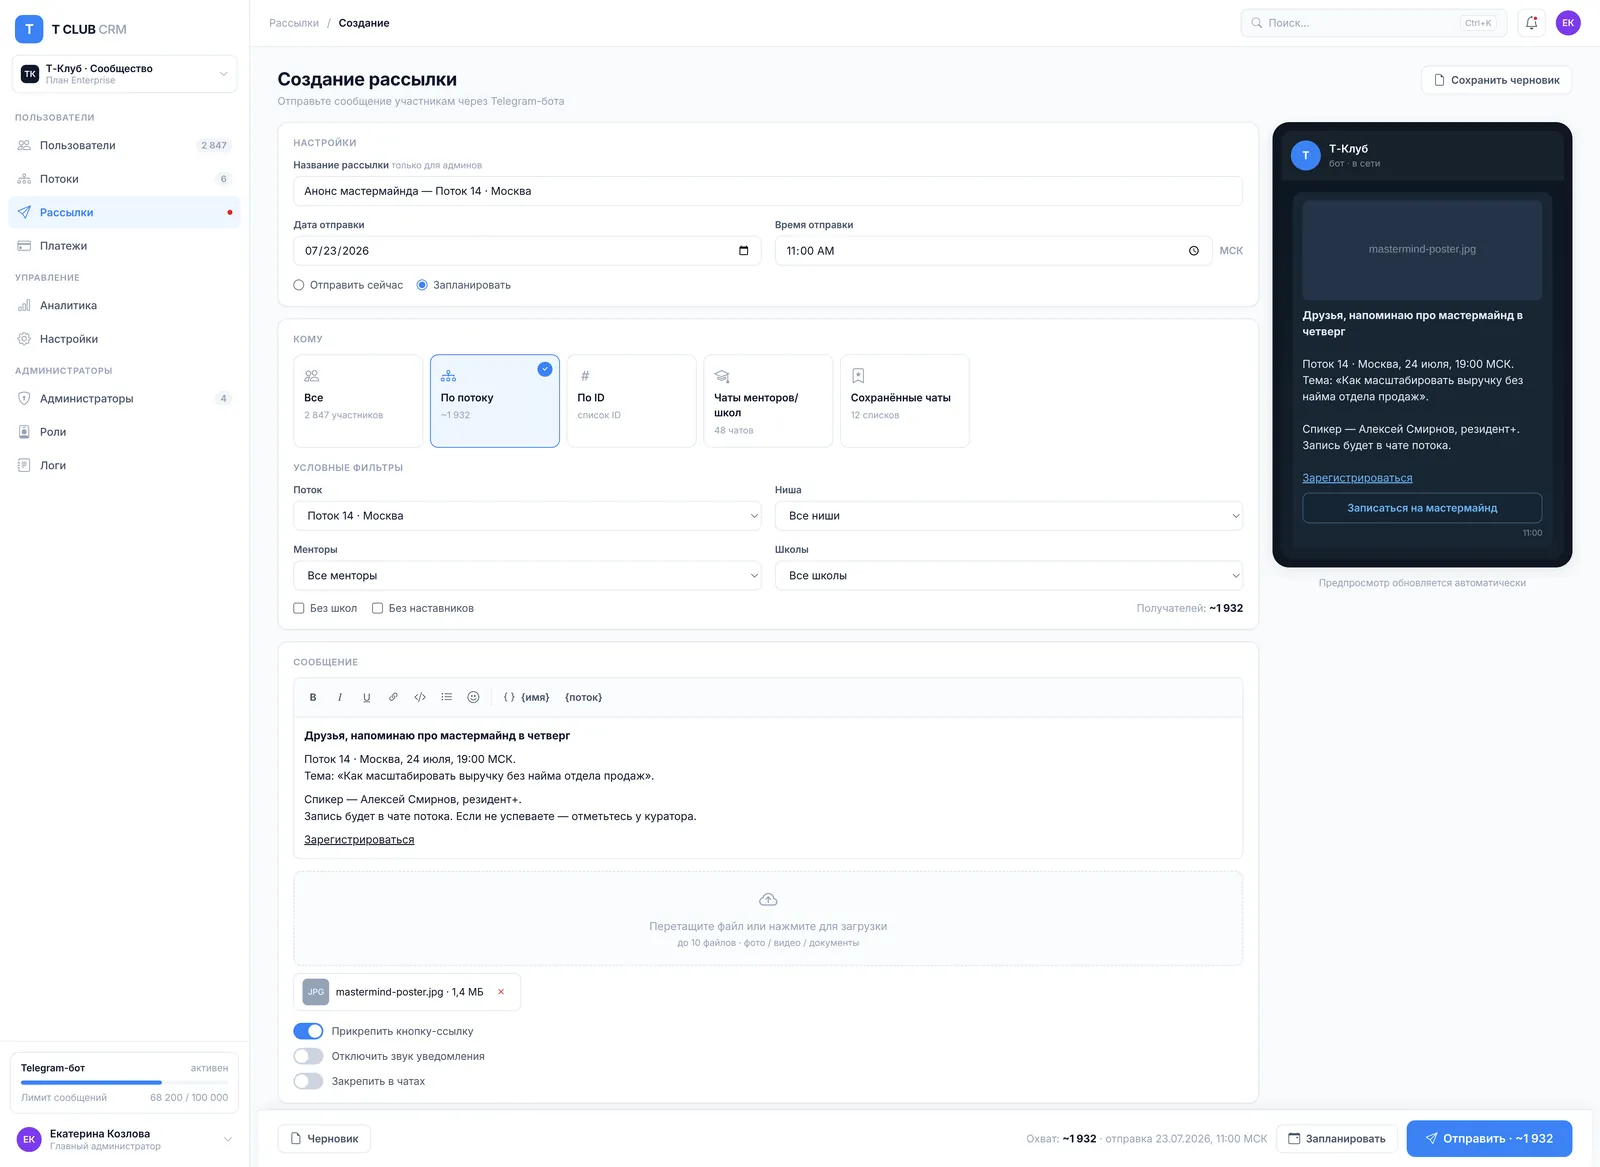Remove mastermind-poster.jpg attachment
Viewport: 1600px width, 1167px height.
(x=501, y=992)
